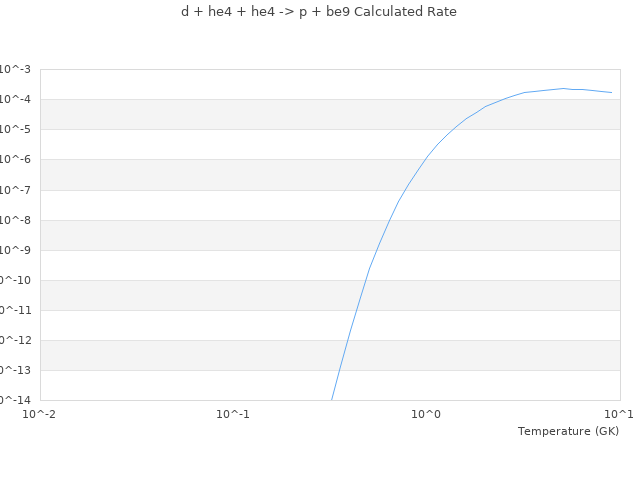The width and height of the screenshot is (640, 480).
Task: Click the 10^-11 y-axis tick label
Action: (x=13, y=310)
